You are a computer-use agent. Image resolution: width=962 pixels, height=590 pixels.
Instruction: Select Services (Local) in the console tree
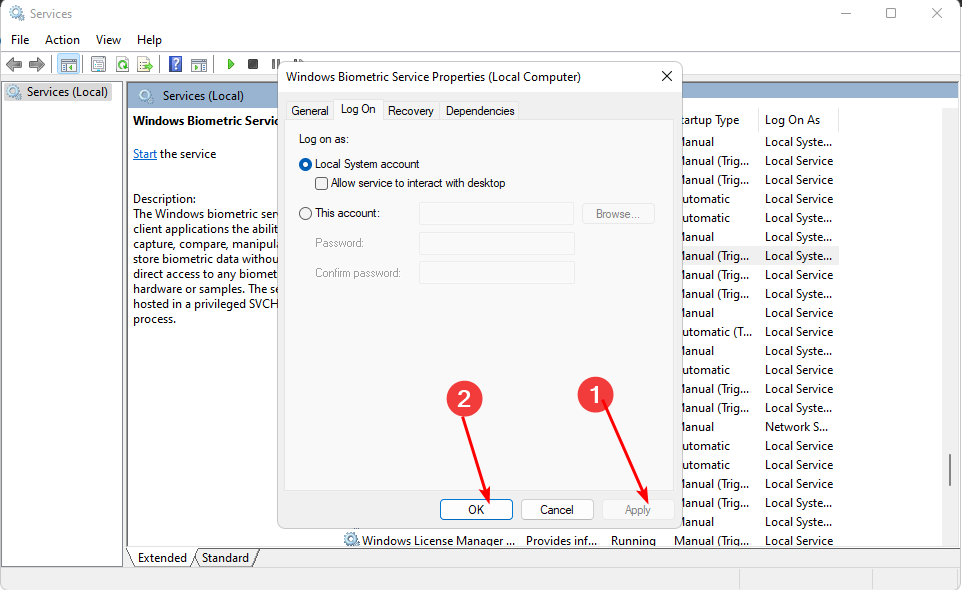[x=58, y=92]
